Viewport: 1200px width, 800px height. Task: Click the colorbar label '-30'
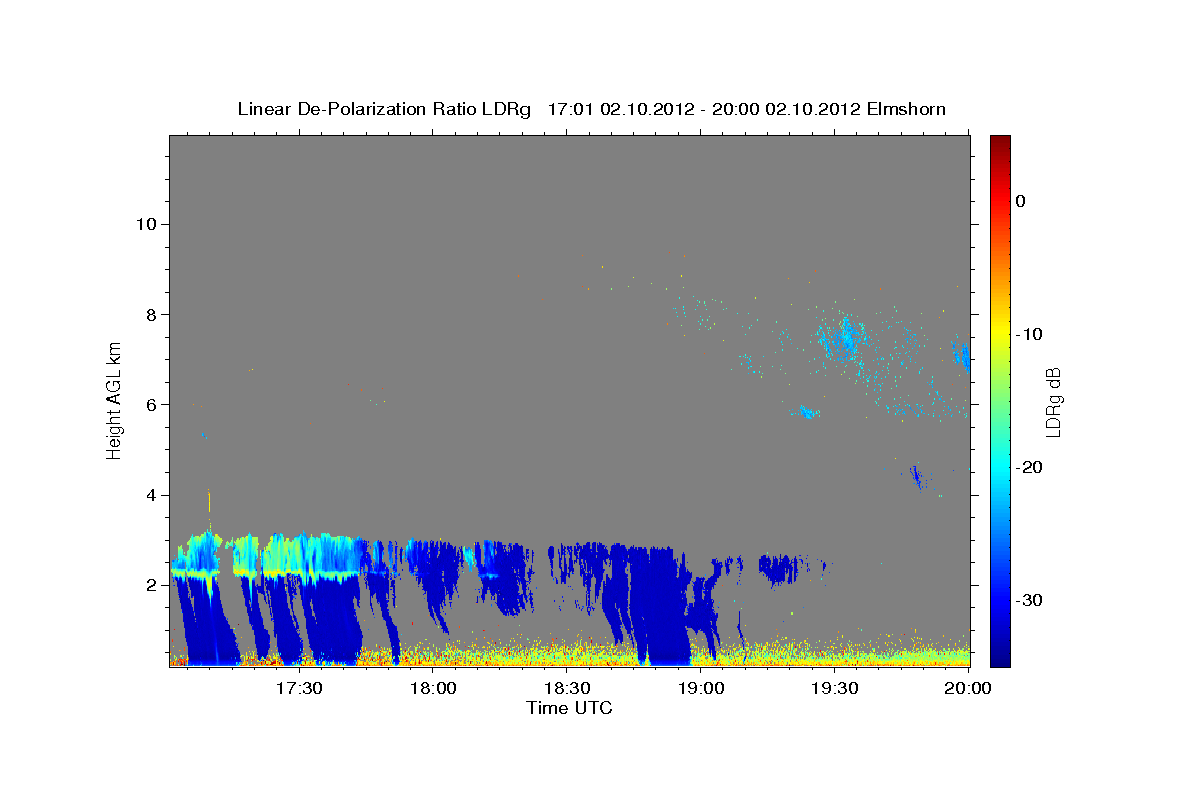click(x=1030, y=600)
